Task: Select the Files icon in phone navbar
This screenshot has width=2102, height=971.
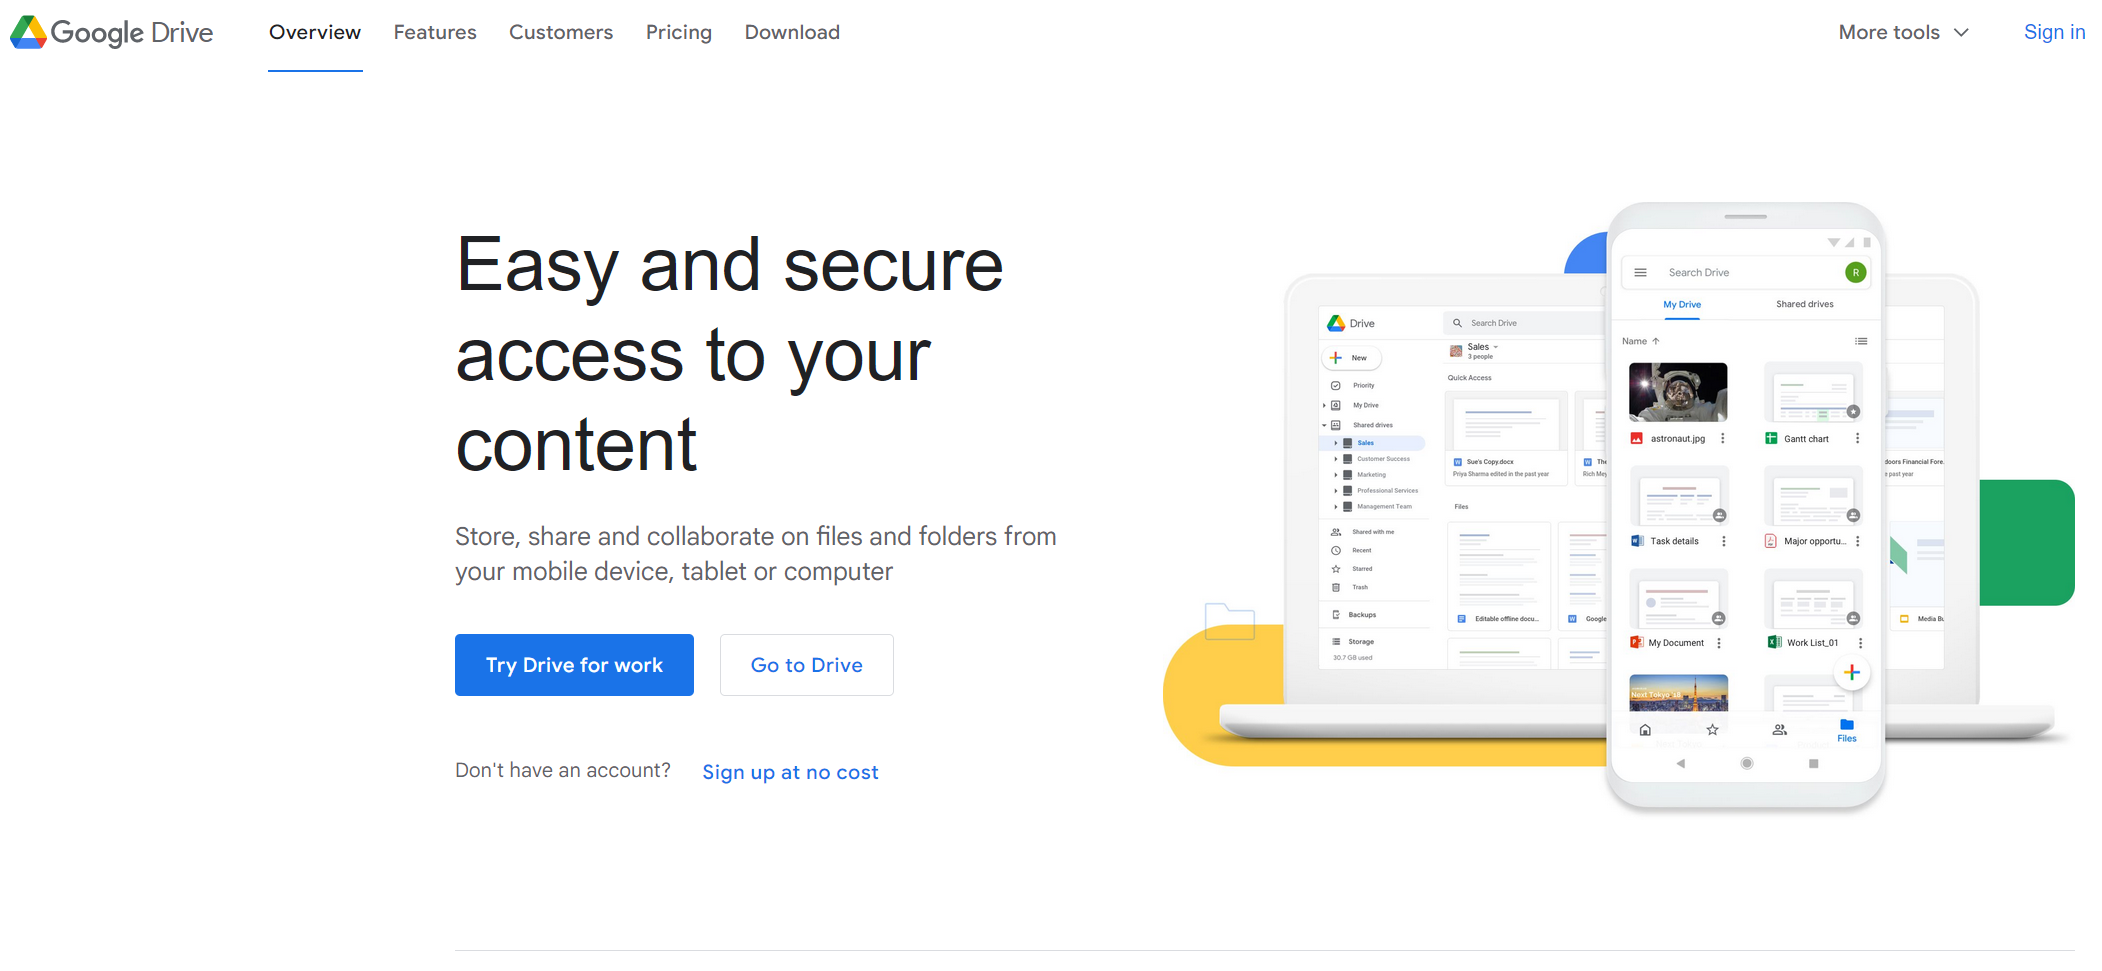Action: pyautogui.click(x=1846, y=730)
